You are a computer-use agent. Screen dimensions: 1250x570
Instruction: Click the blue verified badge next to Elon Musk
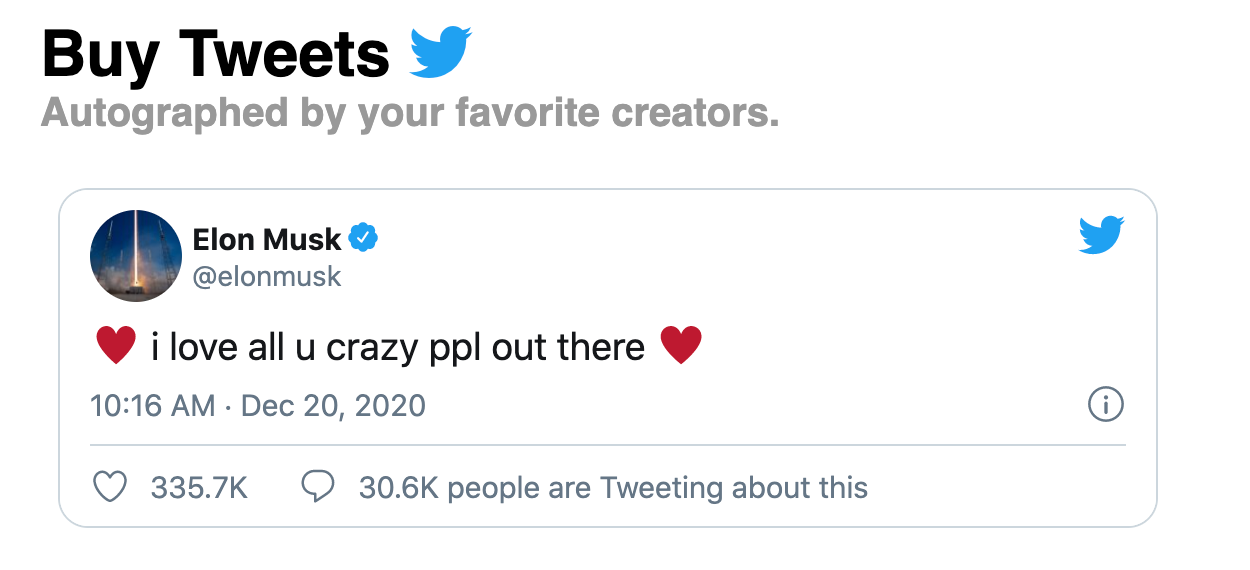[x=363, y=239]
